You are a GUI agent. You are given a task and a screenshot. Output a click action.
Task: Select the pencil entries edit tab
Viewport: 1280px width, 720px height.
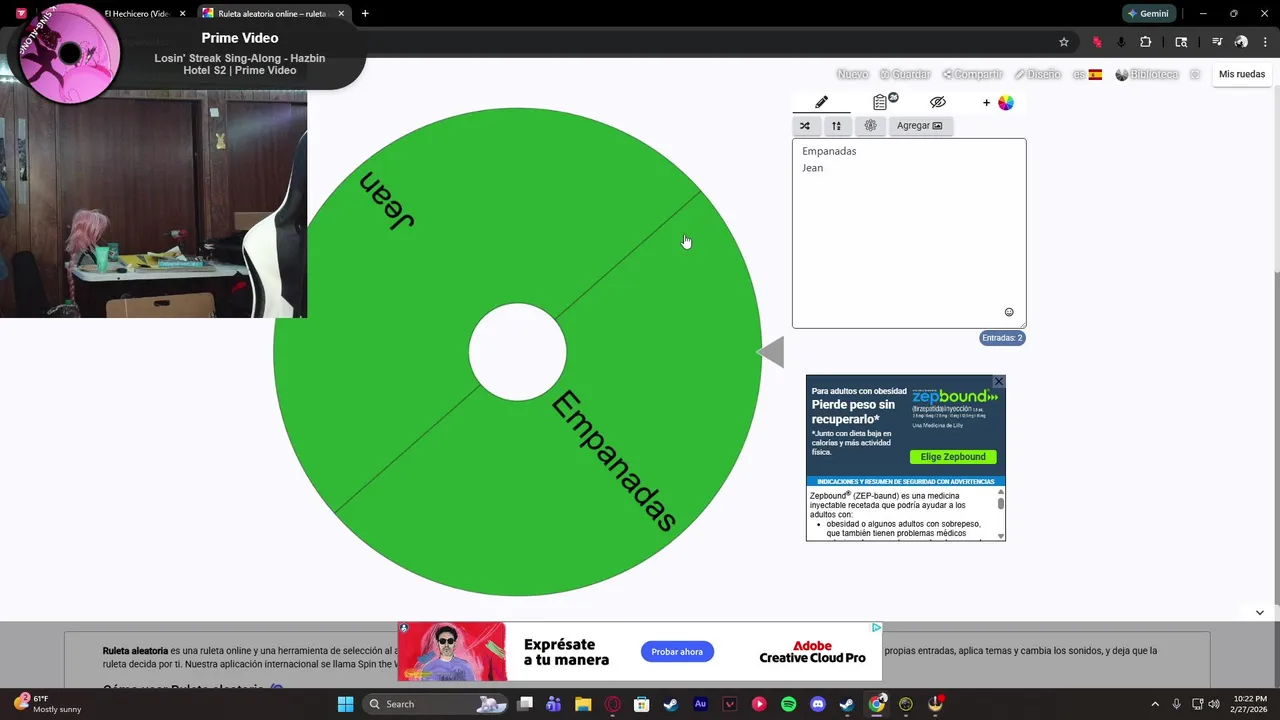click(821, 102)
